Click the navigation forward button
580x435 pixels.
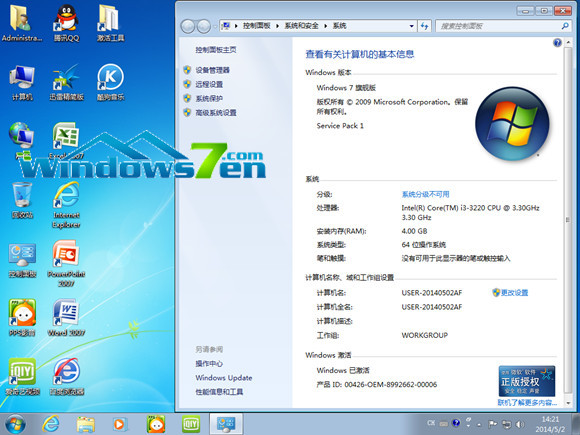click(203, 26)
